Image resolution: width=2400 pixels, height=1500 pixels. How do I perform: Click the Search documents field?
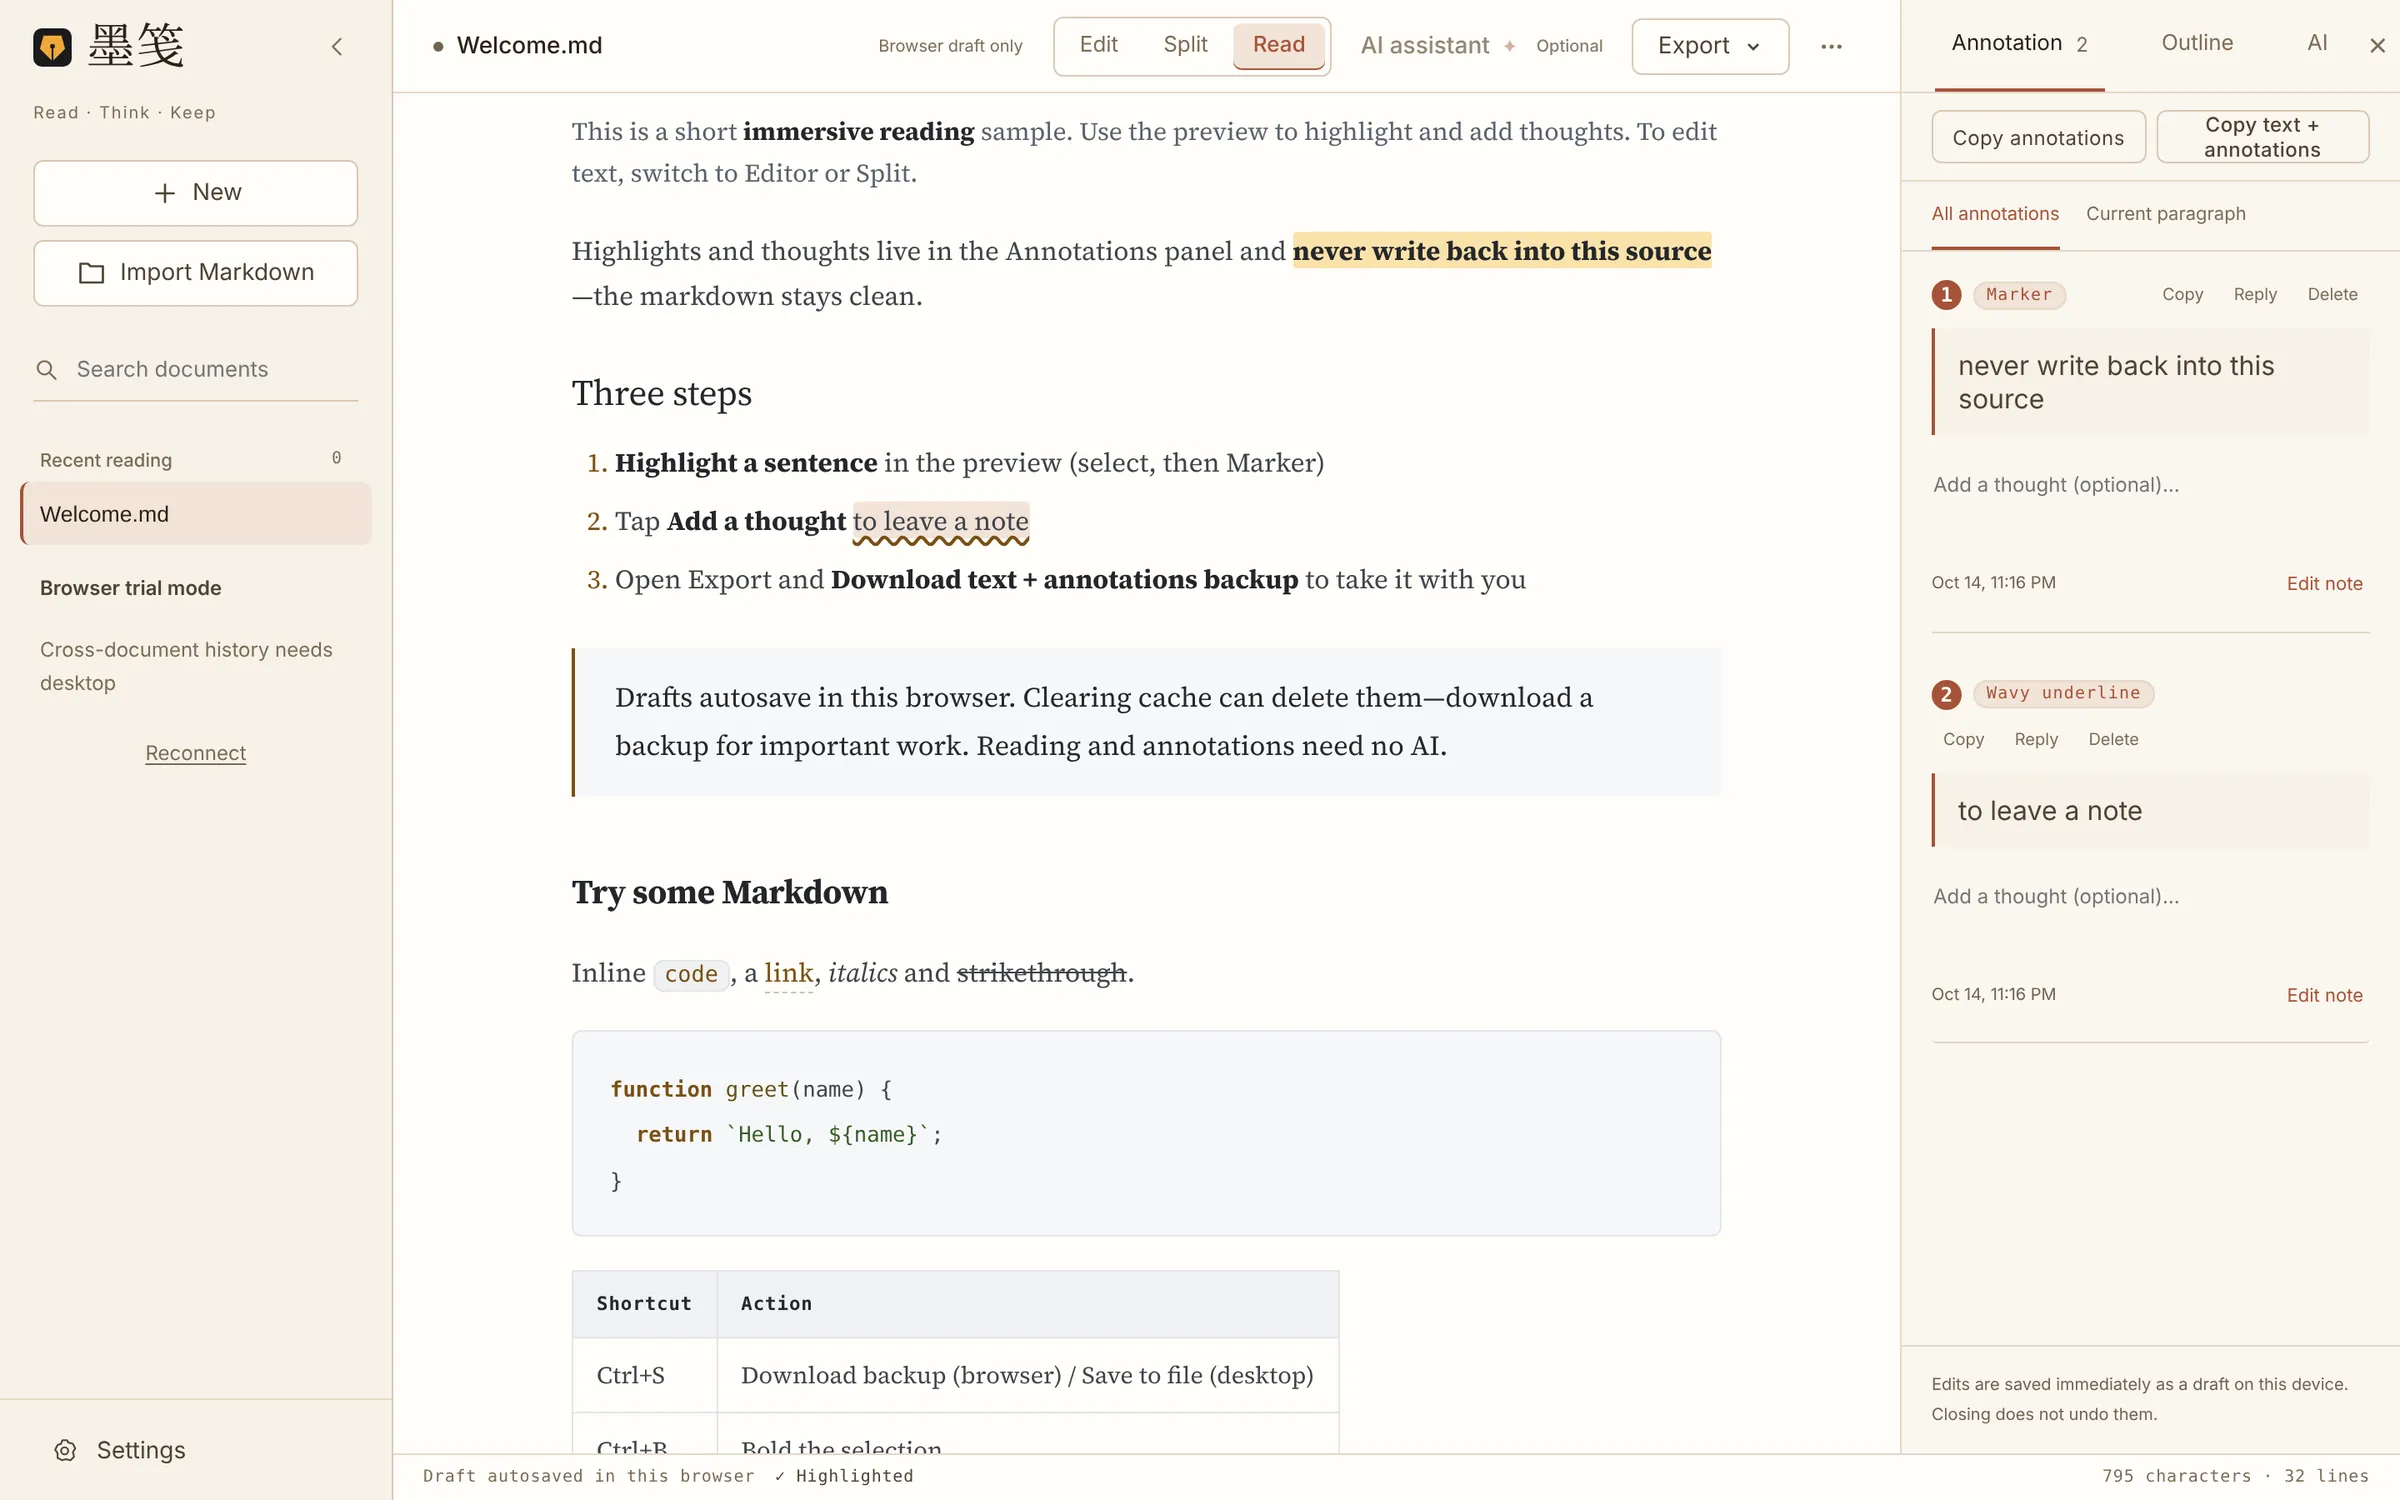(x=196, y=370)
